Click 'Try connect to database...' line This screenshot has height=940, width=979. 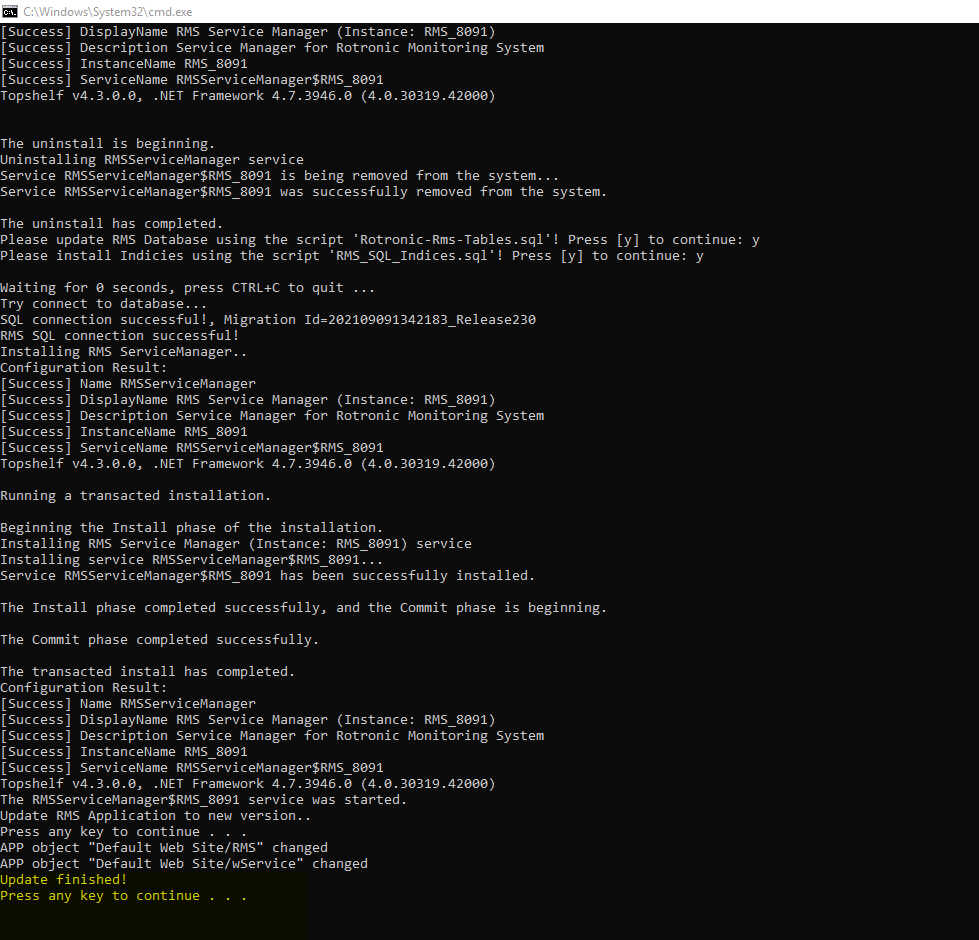(104, 304)
